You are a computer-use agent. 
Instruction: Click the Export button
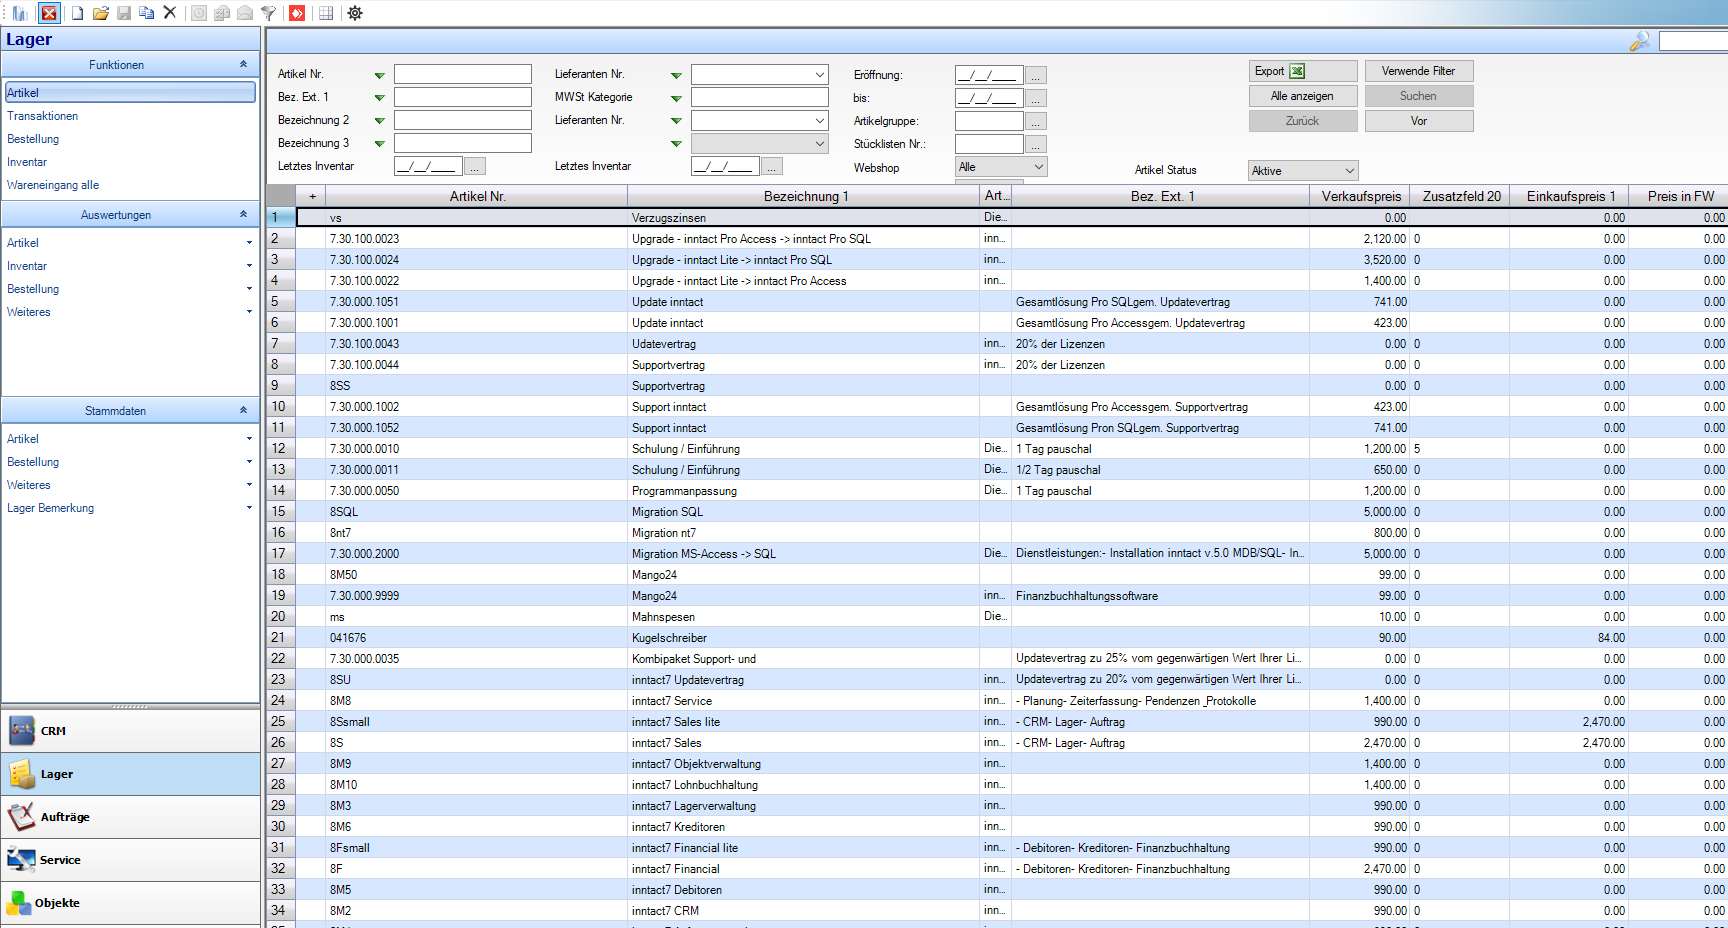point(1303,71)
